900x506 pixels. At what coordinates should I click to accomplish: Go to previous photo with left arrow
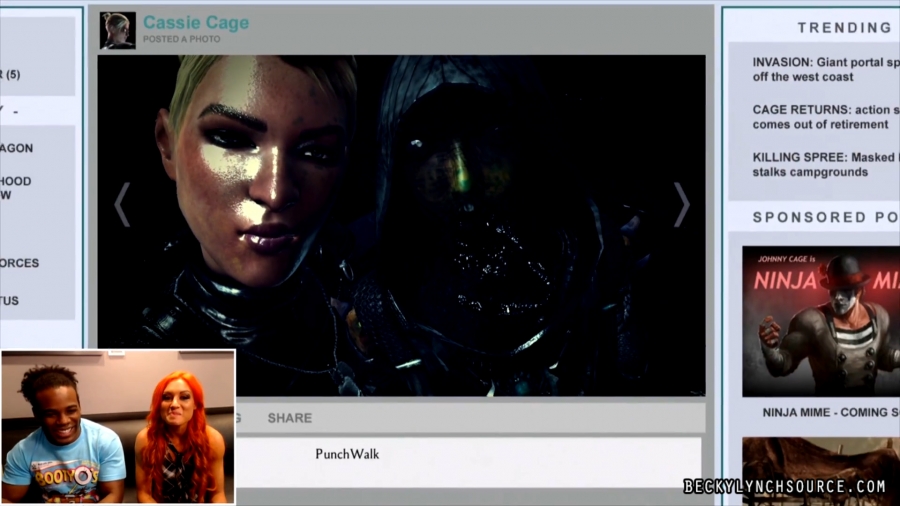(122, 204)
